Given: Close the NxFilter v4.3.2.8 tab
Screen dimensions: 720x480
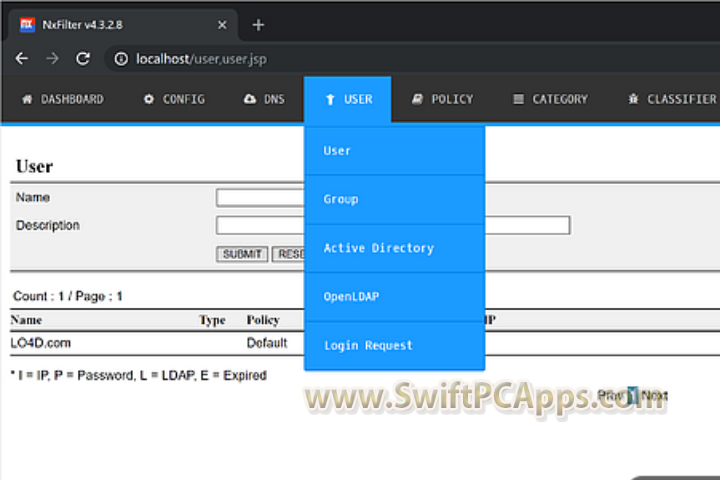Looking at the screenshot, I should [222, 25].
